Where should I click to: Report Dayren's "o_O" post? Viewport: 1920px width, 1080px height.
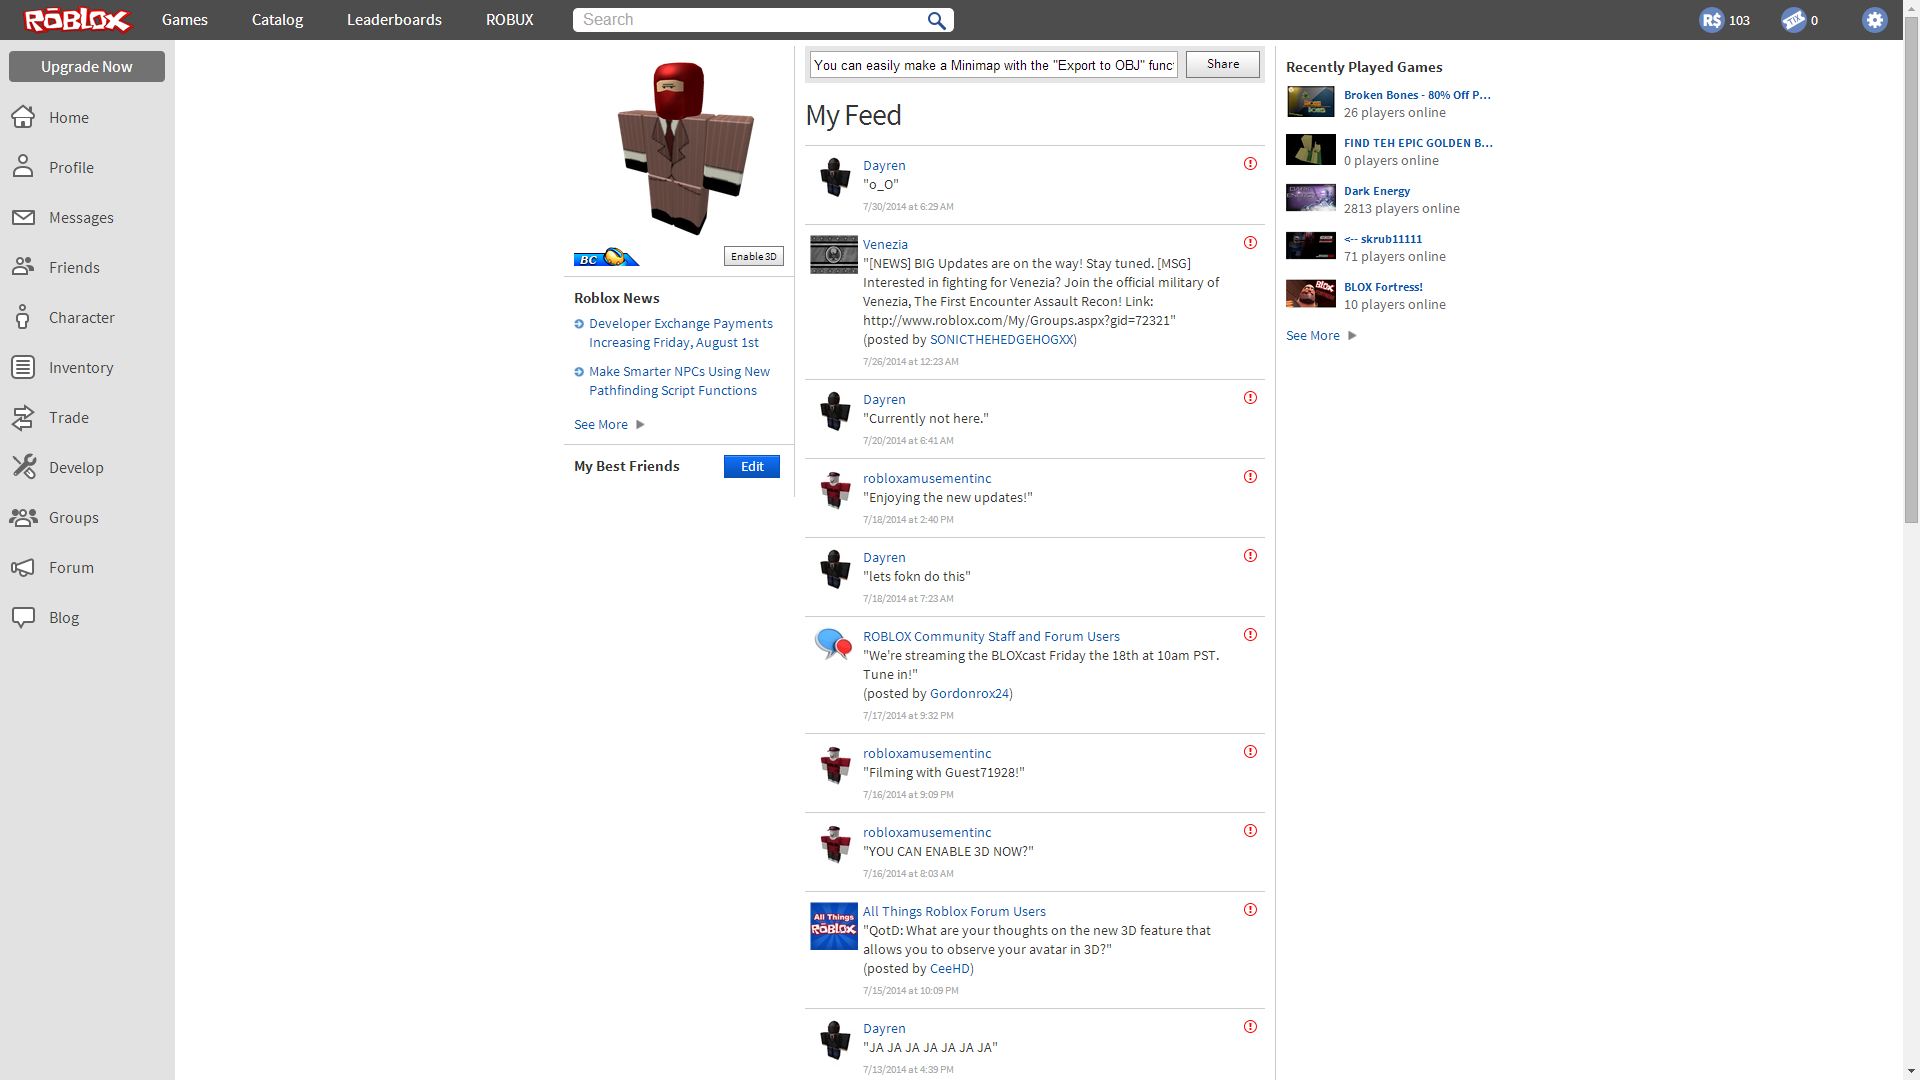1250,164
